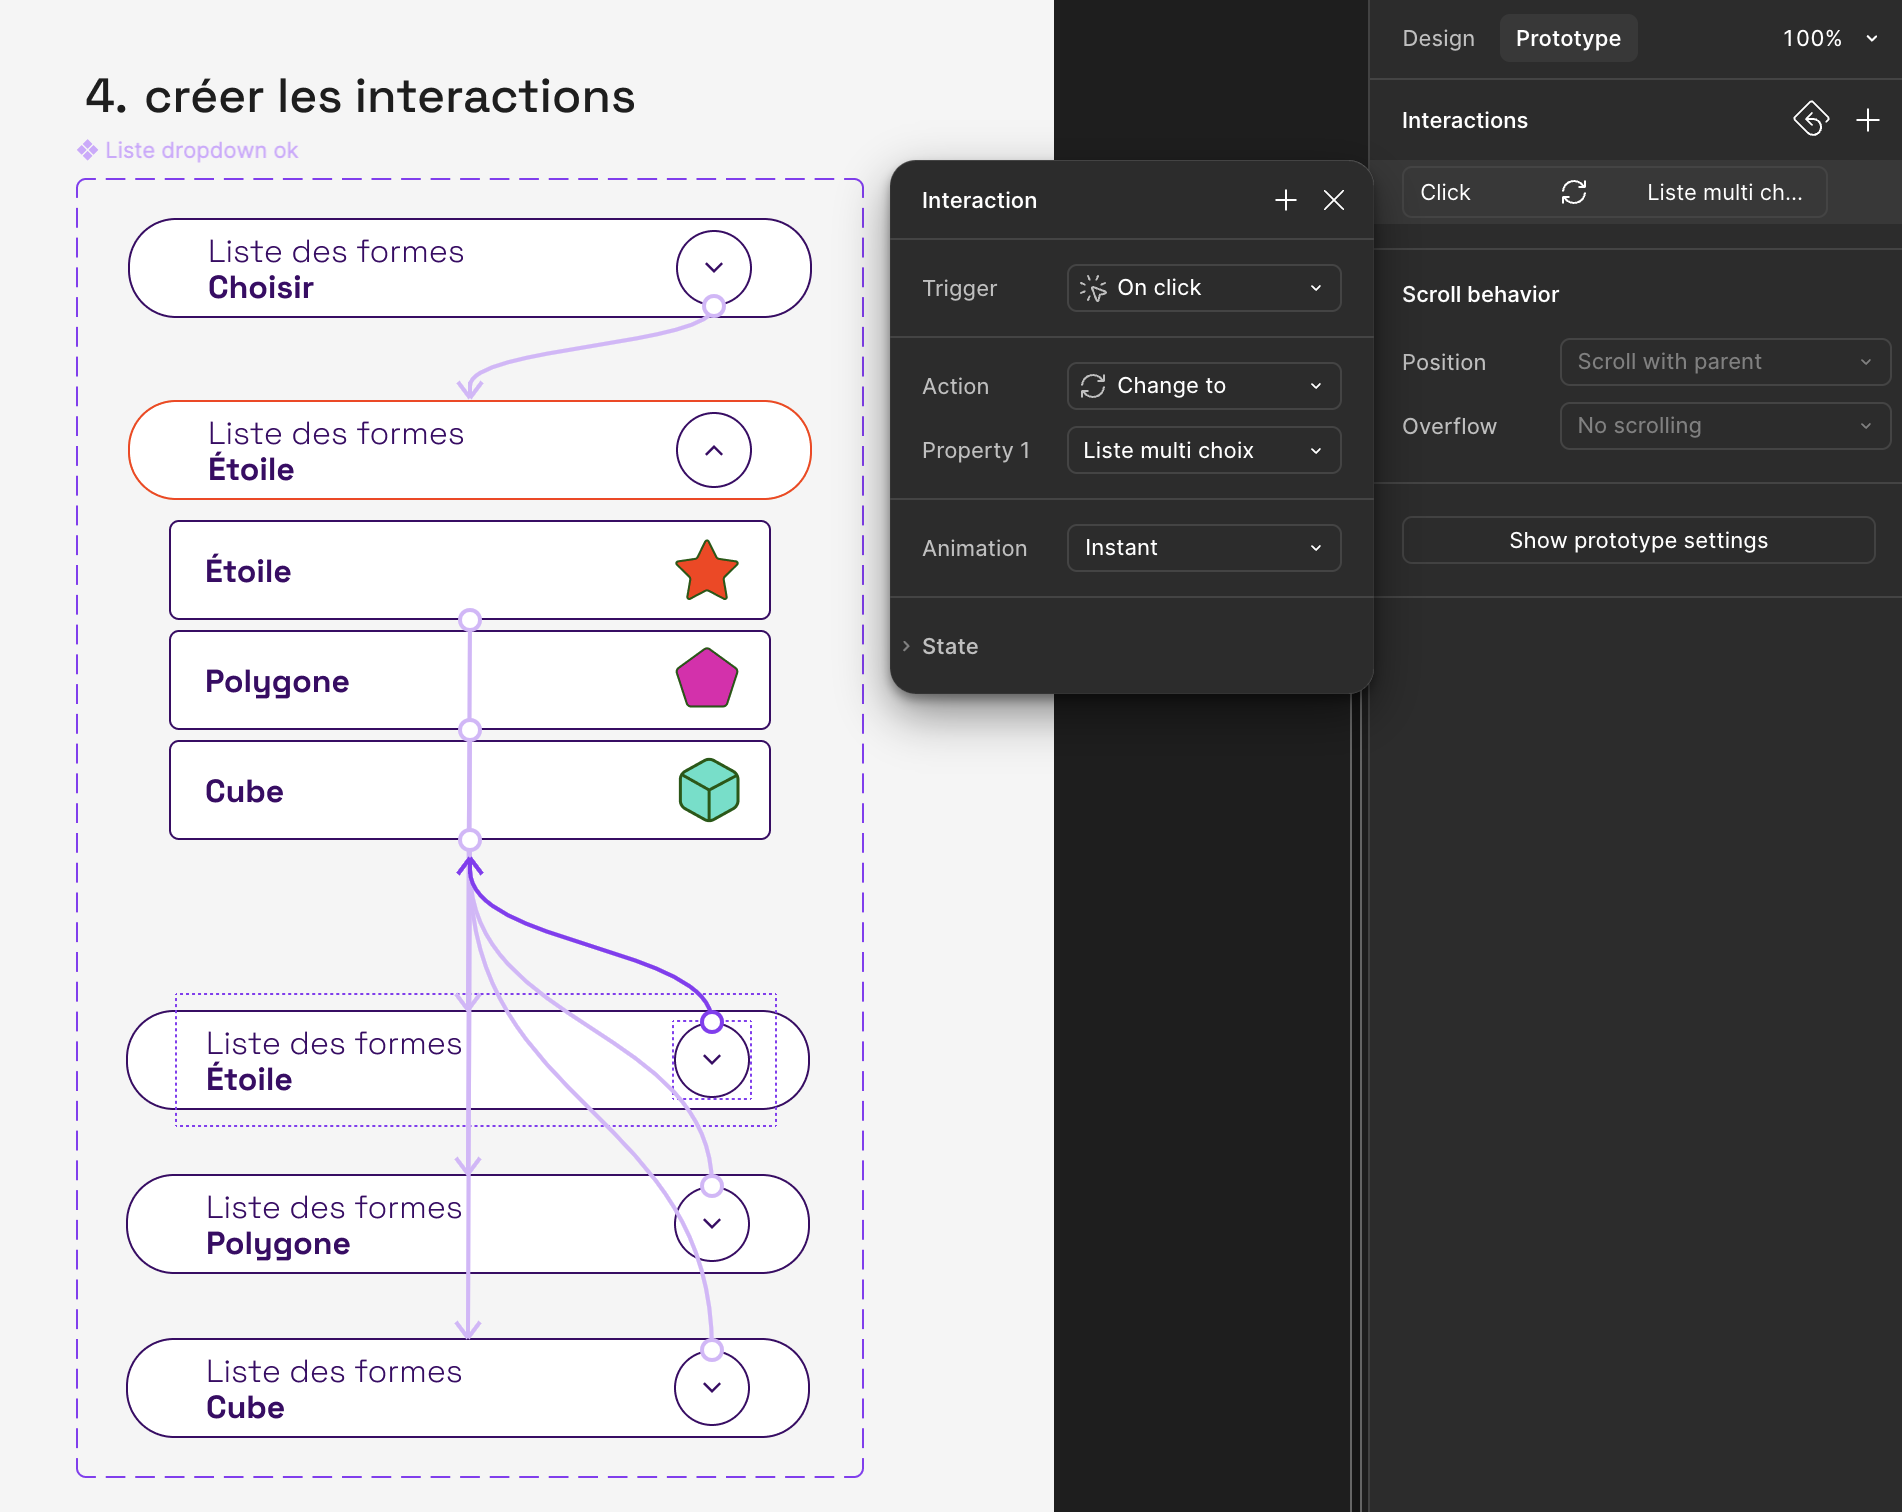Open the Action dropdown showing Change to
The image size is (1902, 1512).
(x=1203, y=386)
